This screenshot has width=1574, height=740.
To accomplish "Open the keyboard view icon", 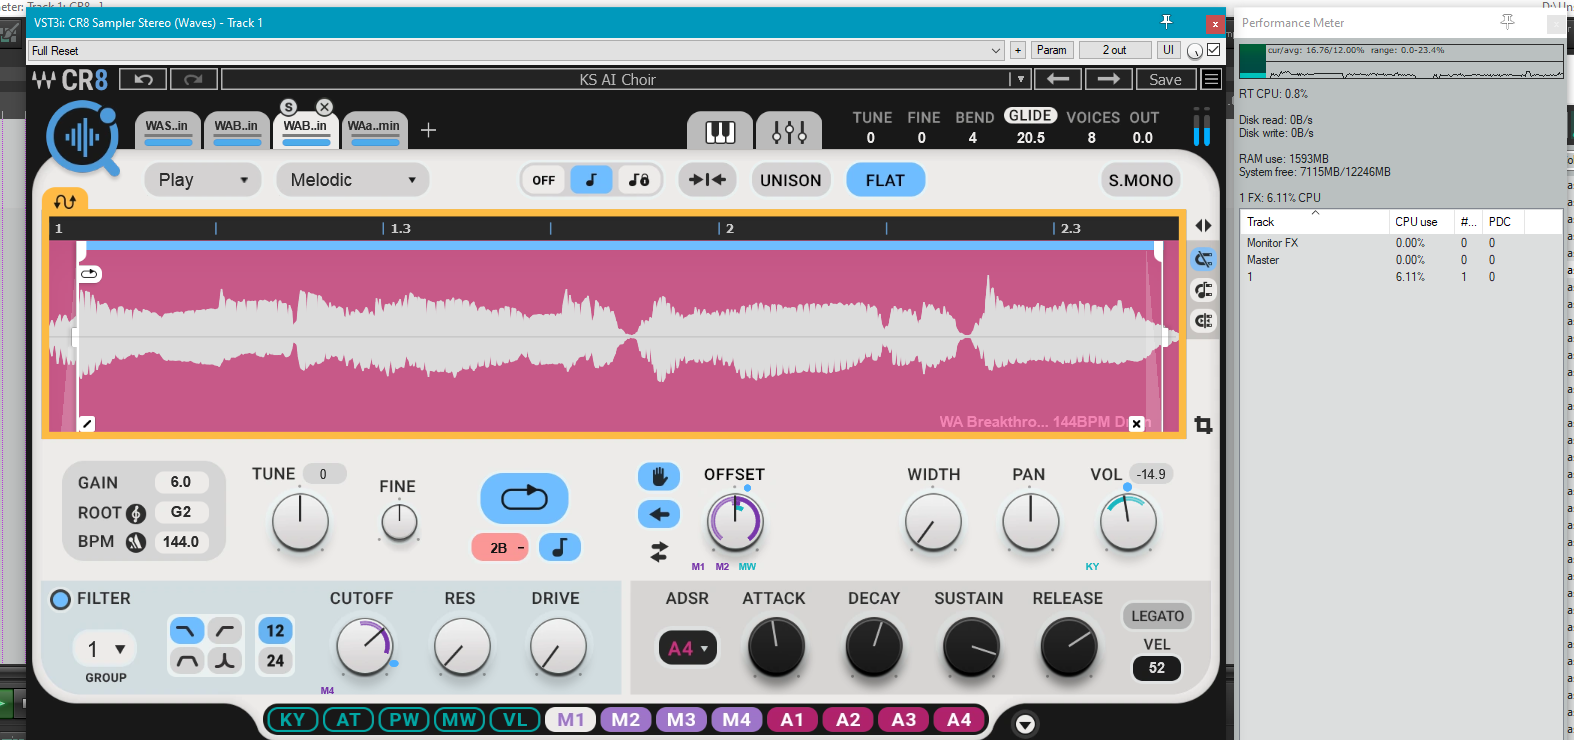I will [x=720, y=131].
